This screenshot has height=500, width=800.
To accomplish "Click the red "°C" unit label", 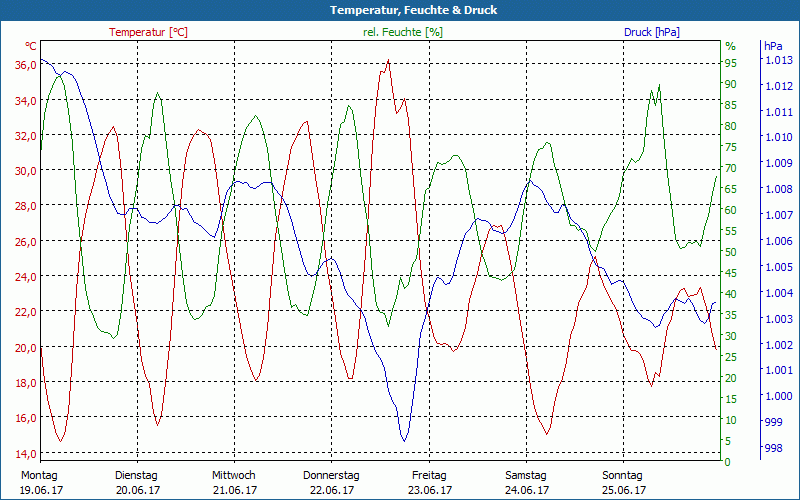I will point(31,46).
